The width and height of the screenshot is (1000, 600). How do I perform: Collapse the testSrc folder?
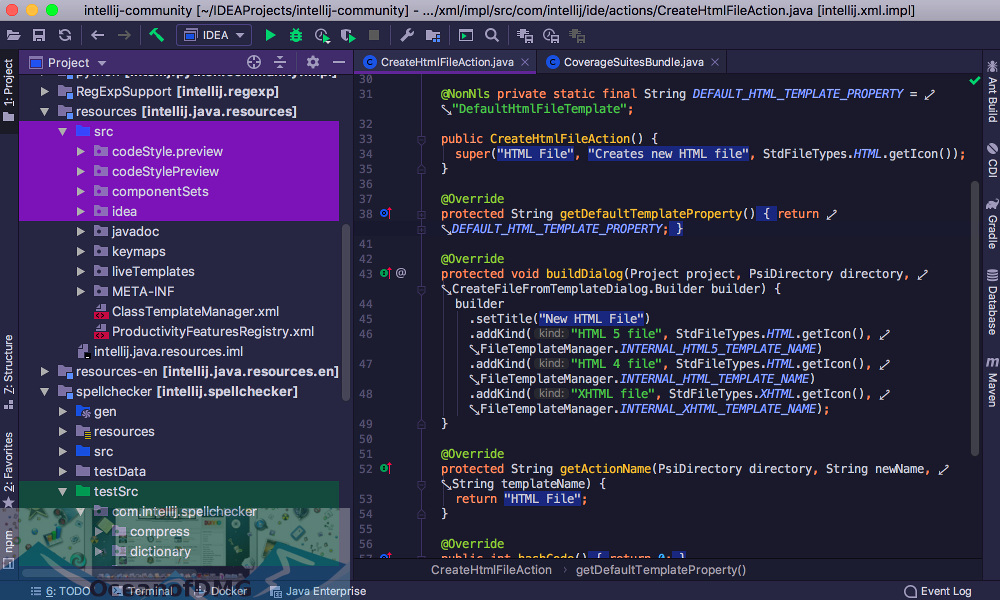tap(63, 491)
